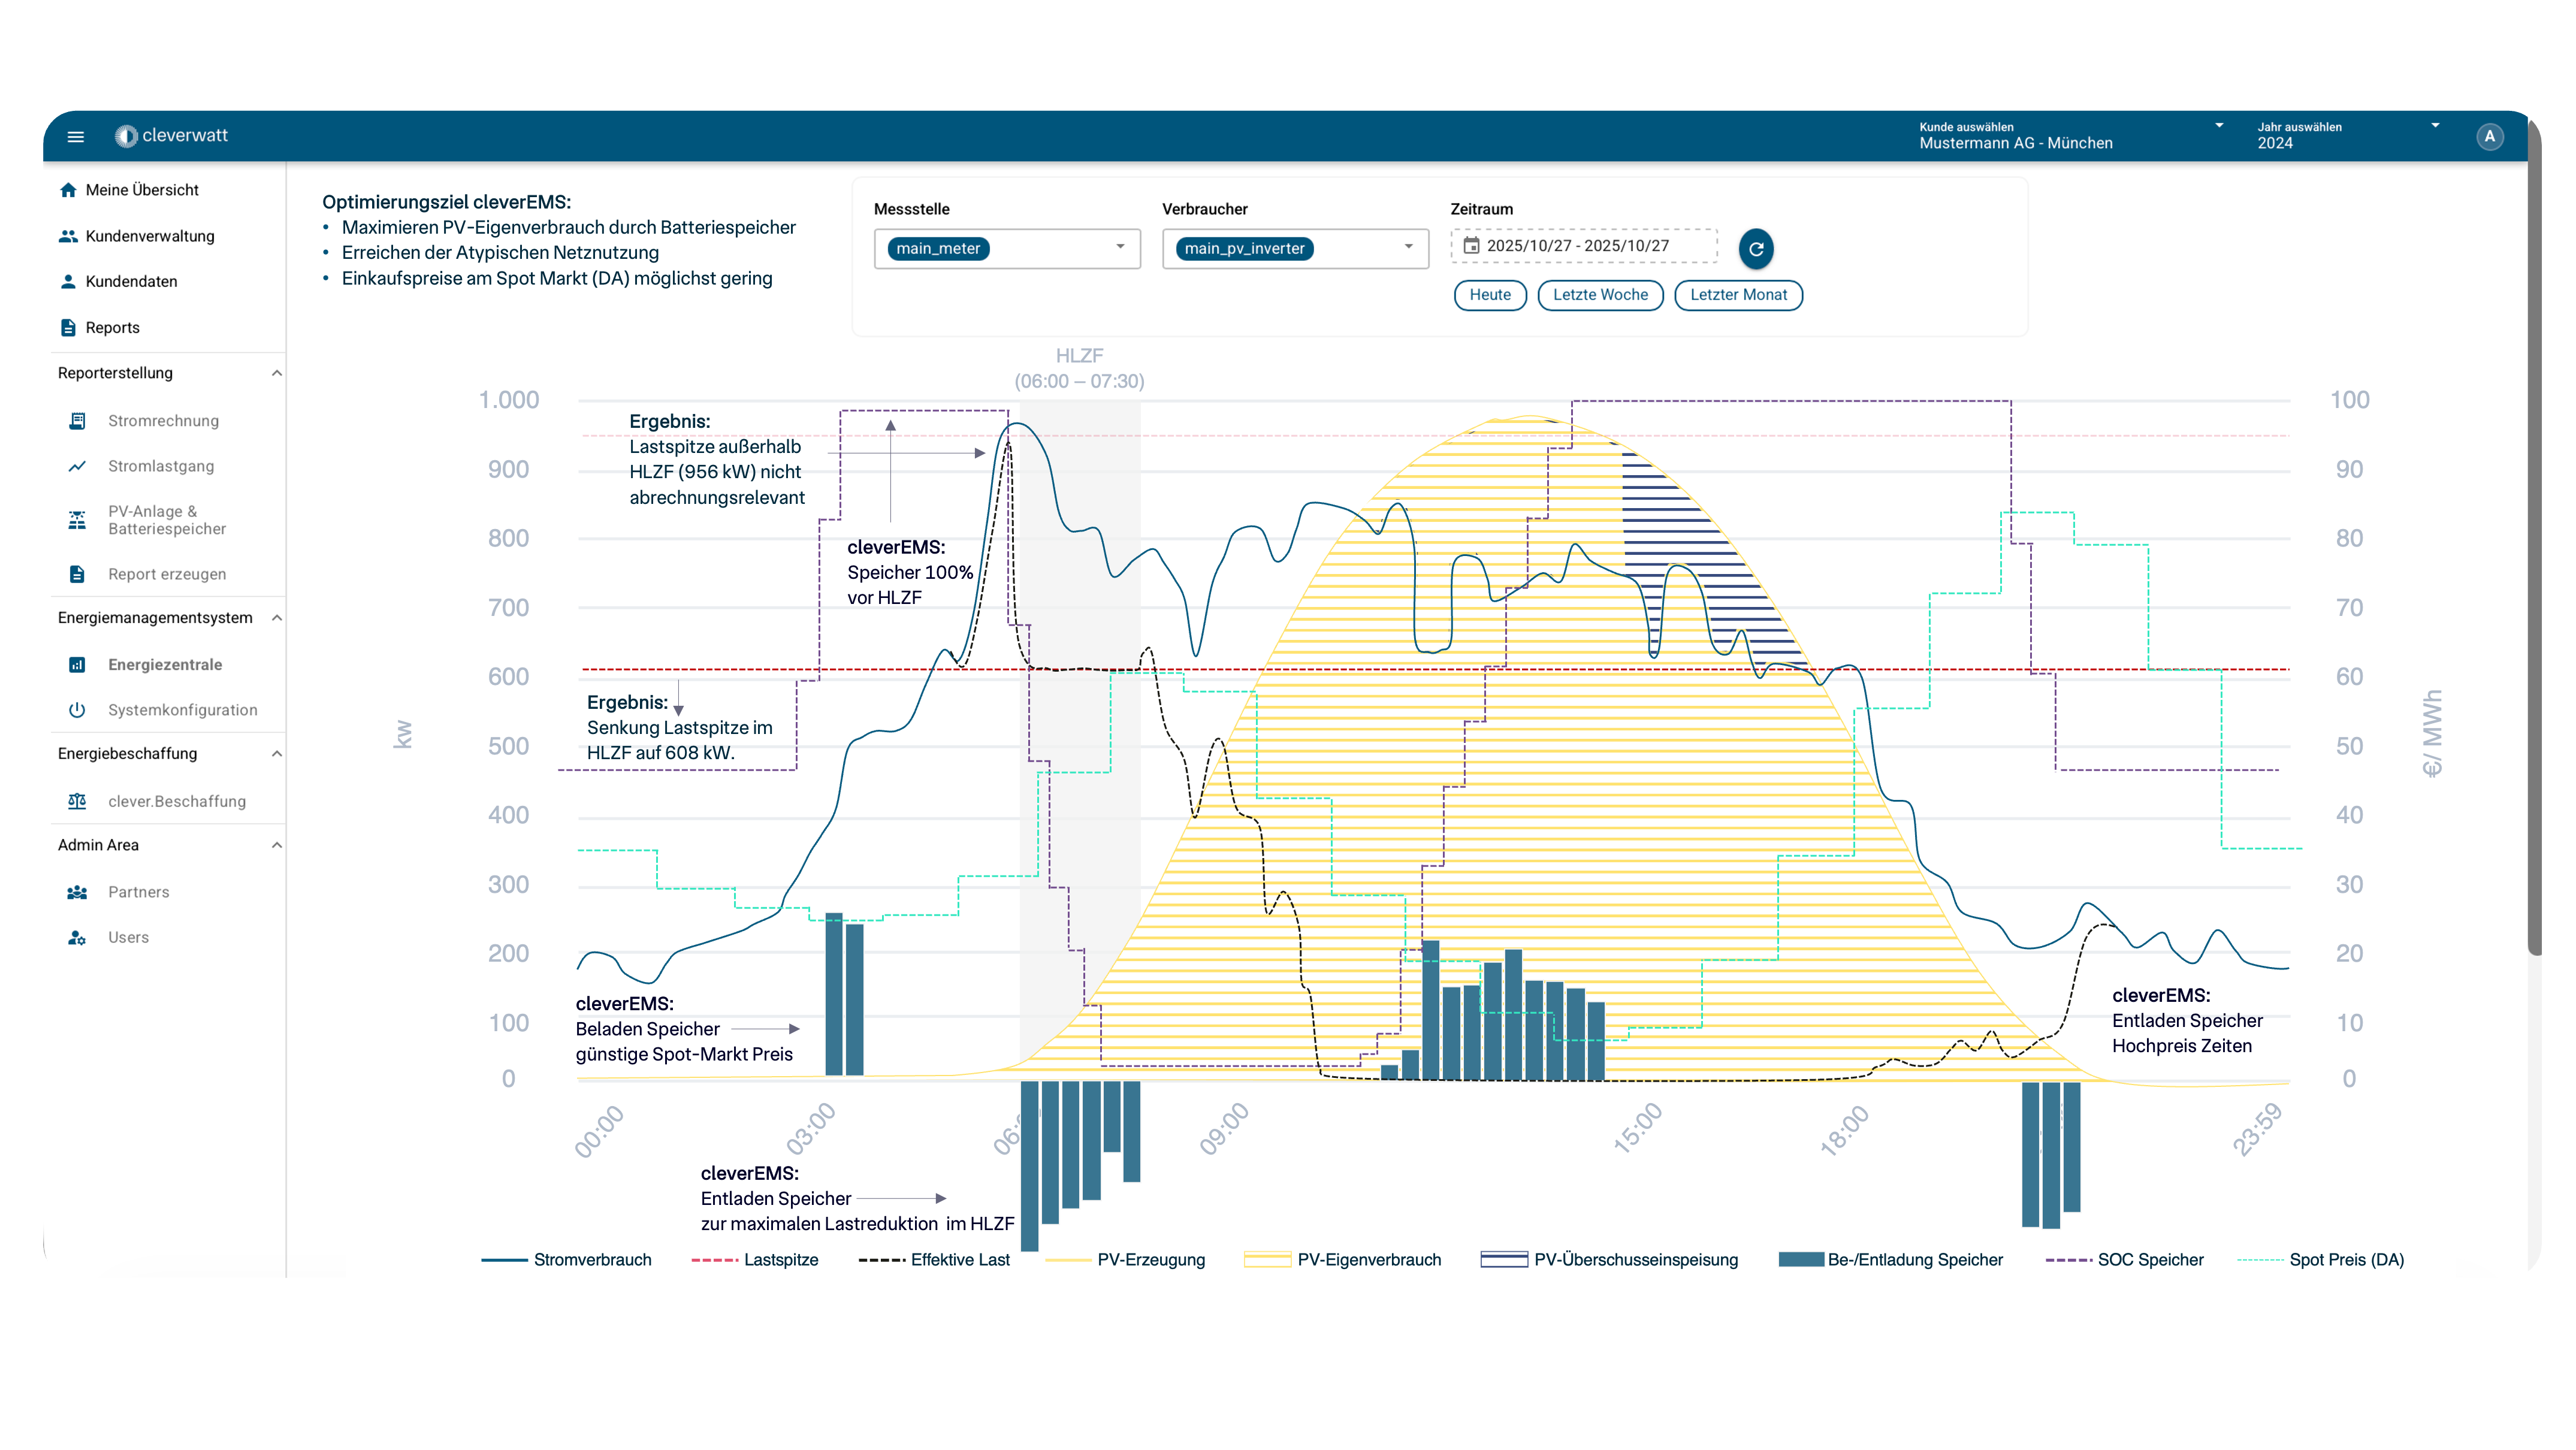Click the Zeitraum date range field
The height and width of the screenshot is (1450, 2576).
point(1584,246)
